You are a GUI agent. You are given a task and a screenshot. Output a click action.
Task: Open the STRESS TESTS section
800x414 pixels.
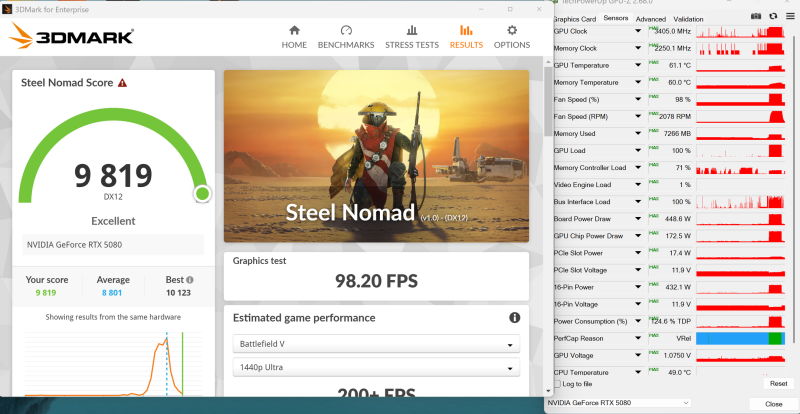point(412,37)
